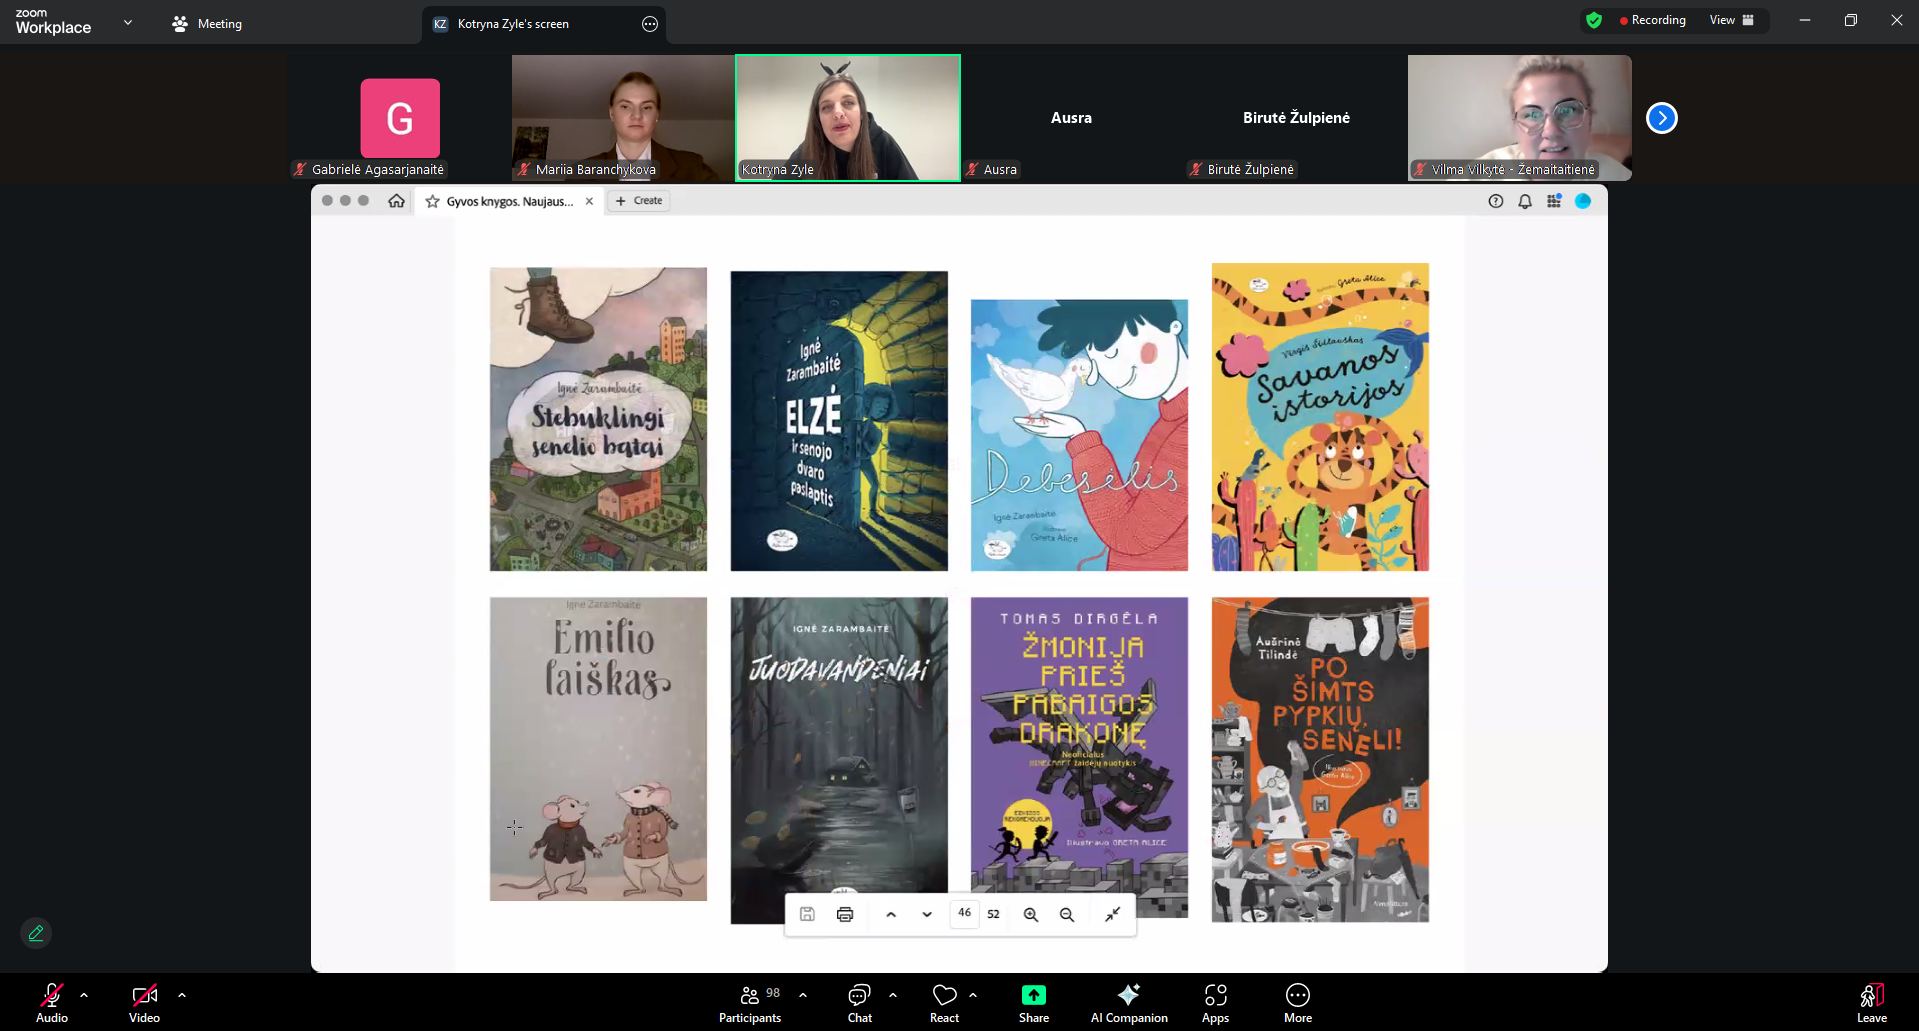Expand the video settings arrow
This screenshot has width=1919, height=1031.
click(x=182, y=995)
